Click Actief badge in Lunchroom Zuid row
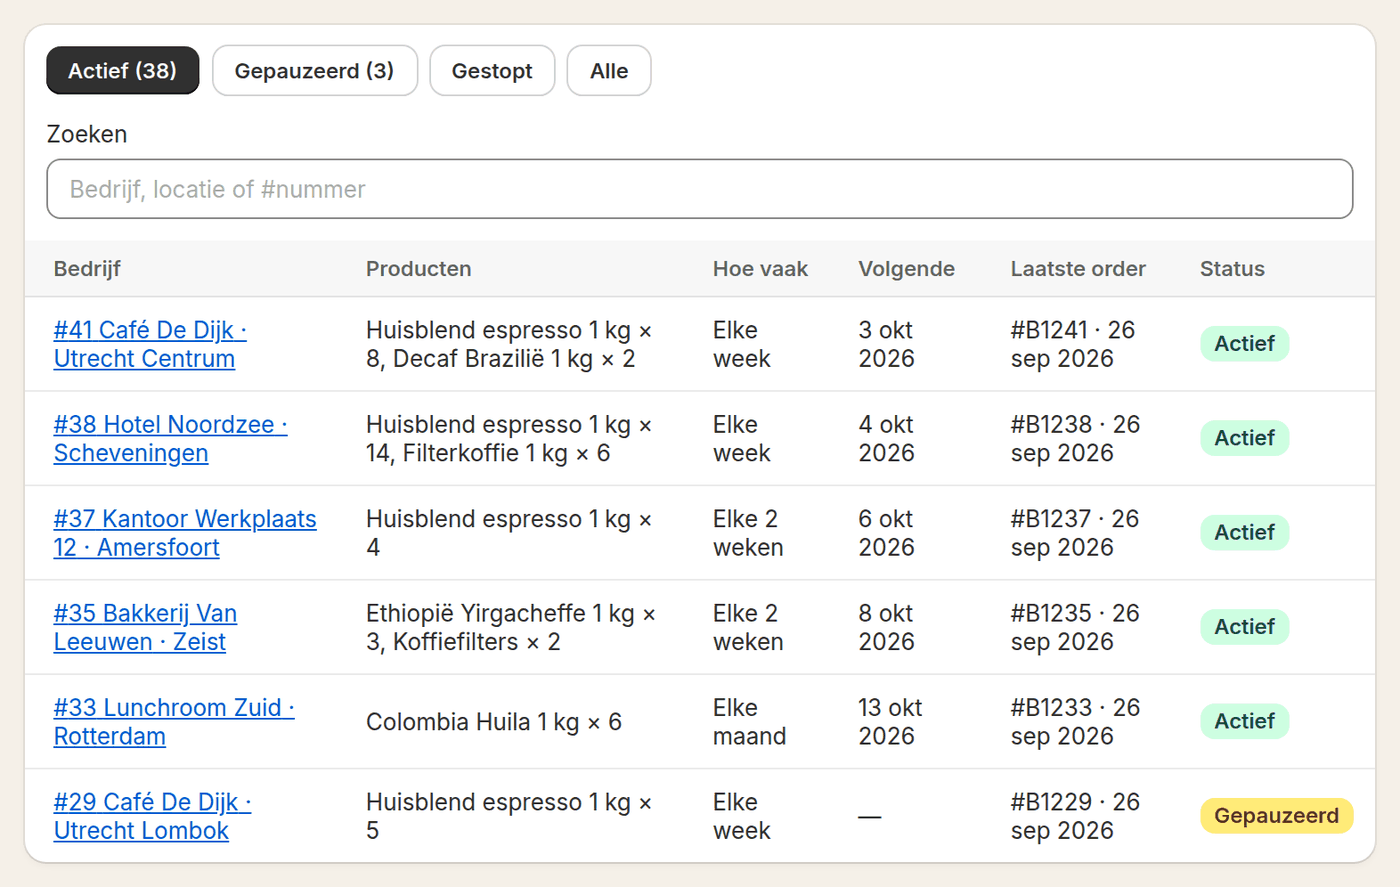Image resolution: width=1400 pixels, height=887 pixels. point(1244,721)
